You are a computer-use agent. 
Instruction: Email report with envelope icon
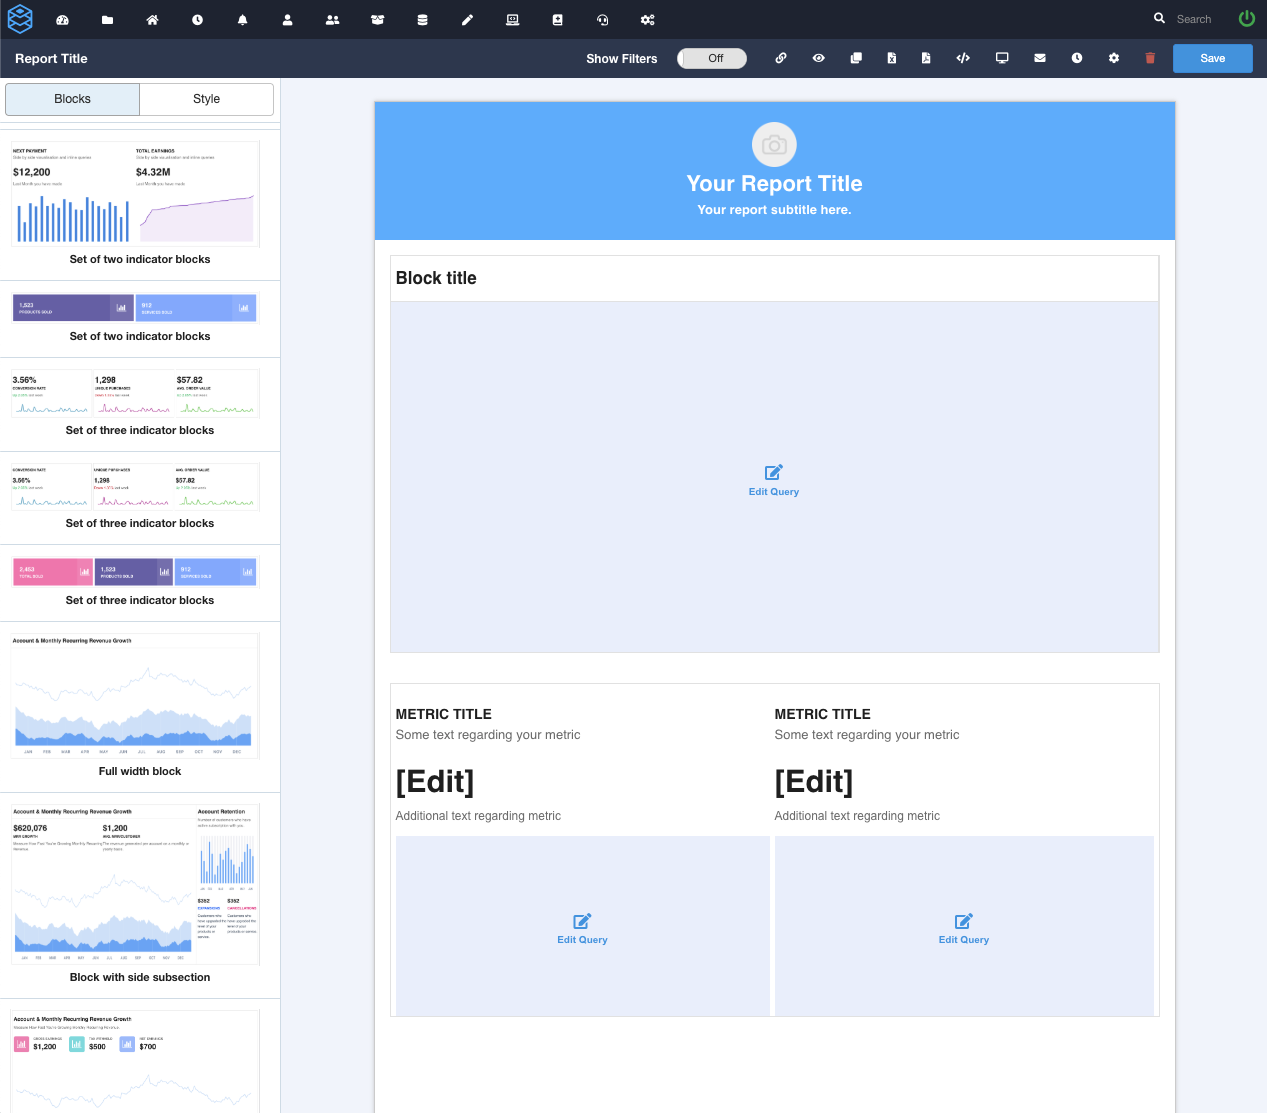(x=1040, y=58)
